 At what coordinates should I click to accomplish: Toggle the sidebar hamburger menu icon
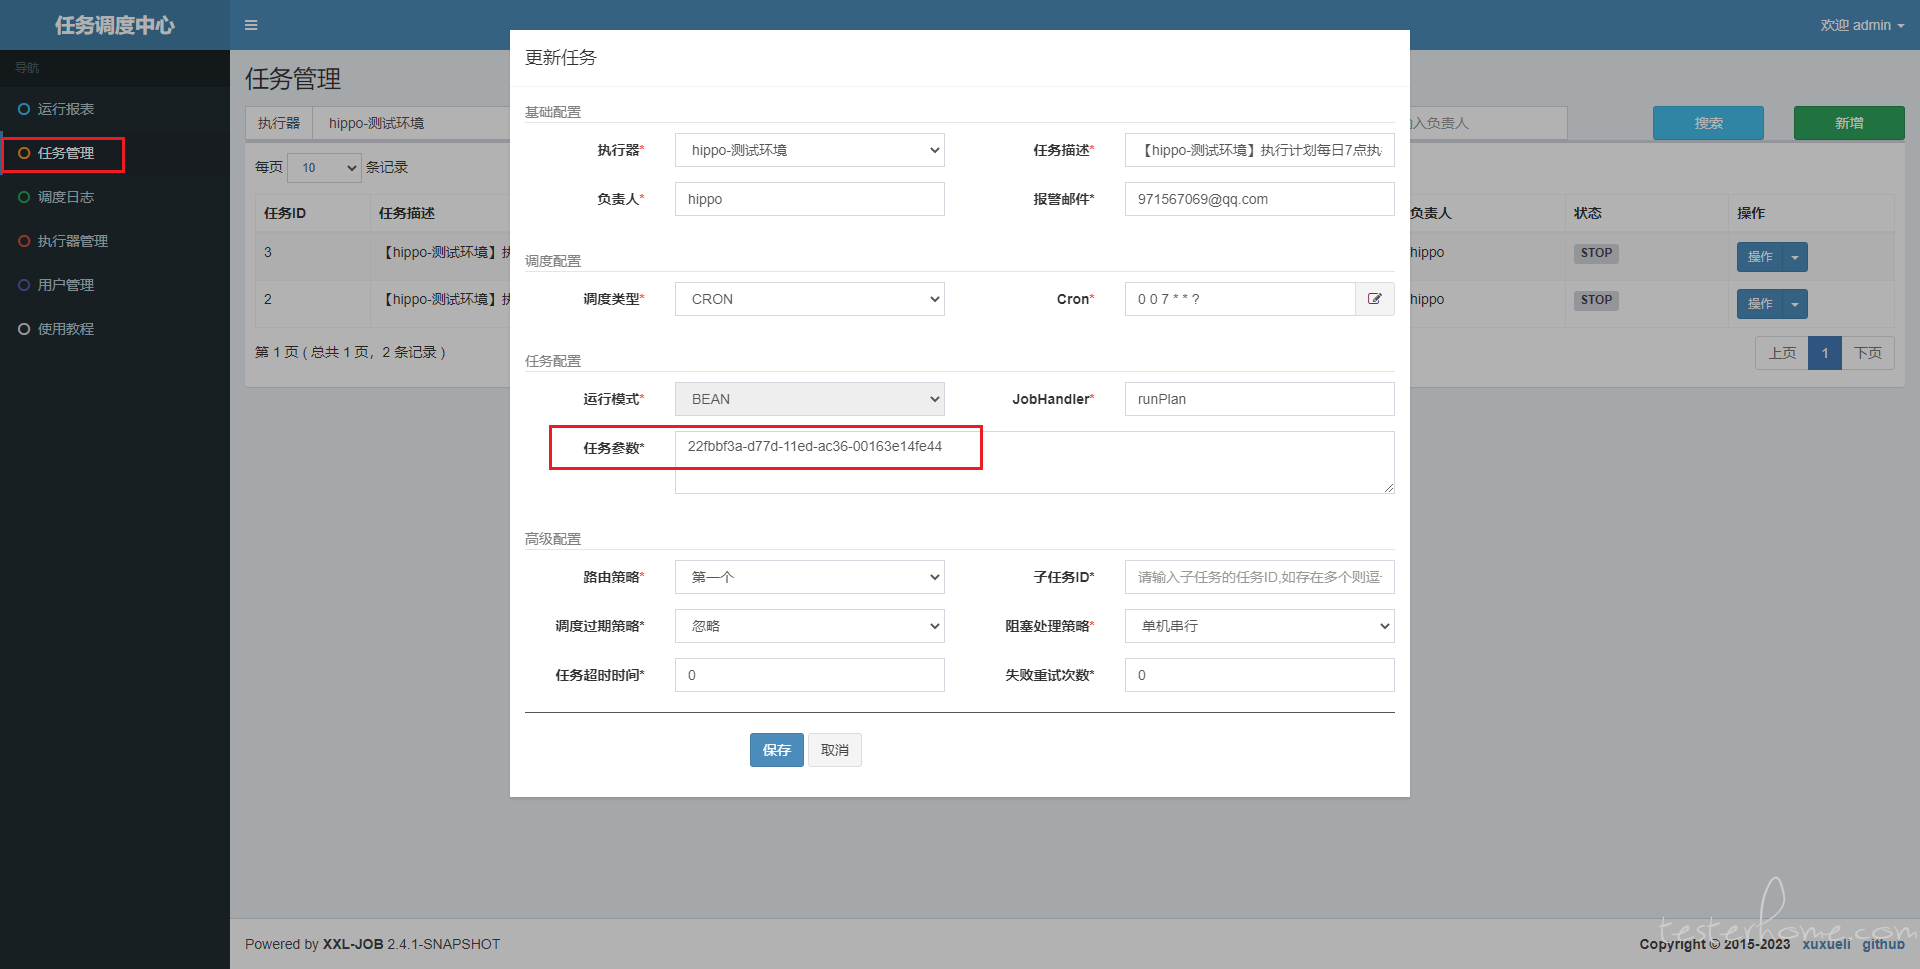pyautogui.click(x=251, y=25)
